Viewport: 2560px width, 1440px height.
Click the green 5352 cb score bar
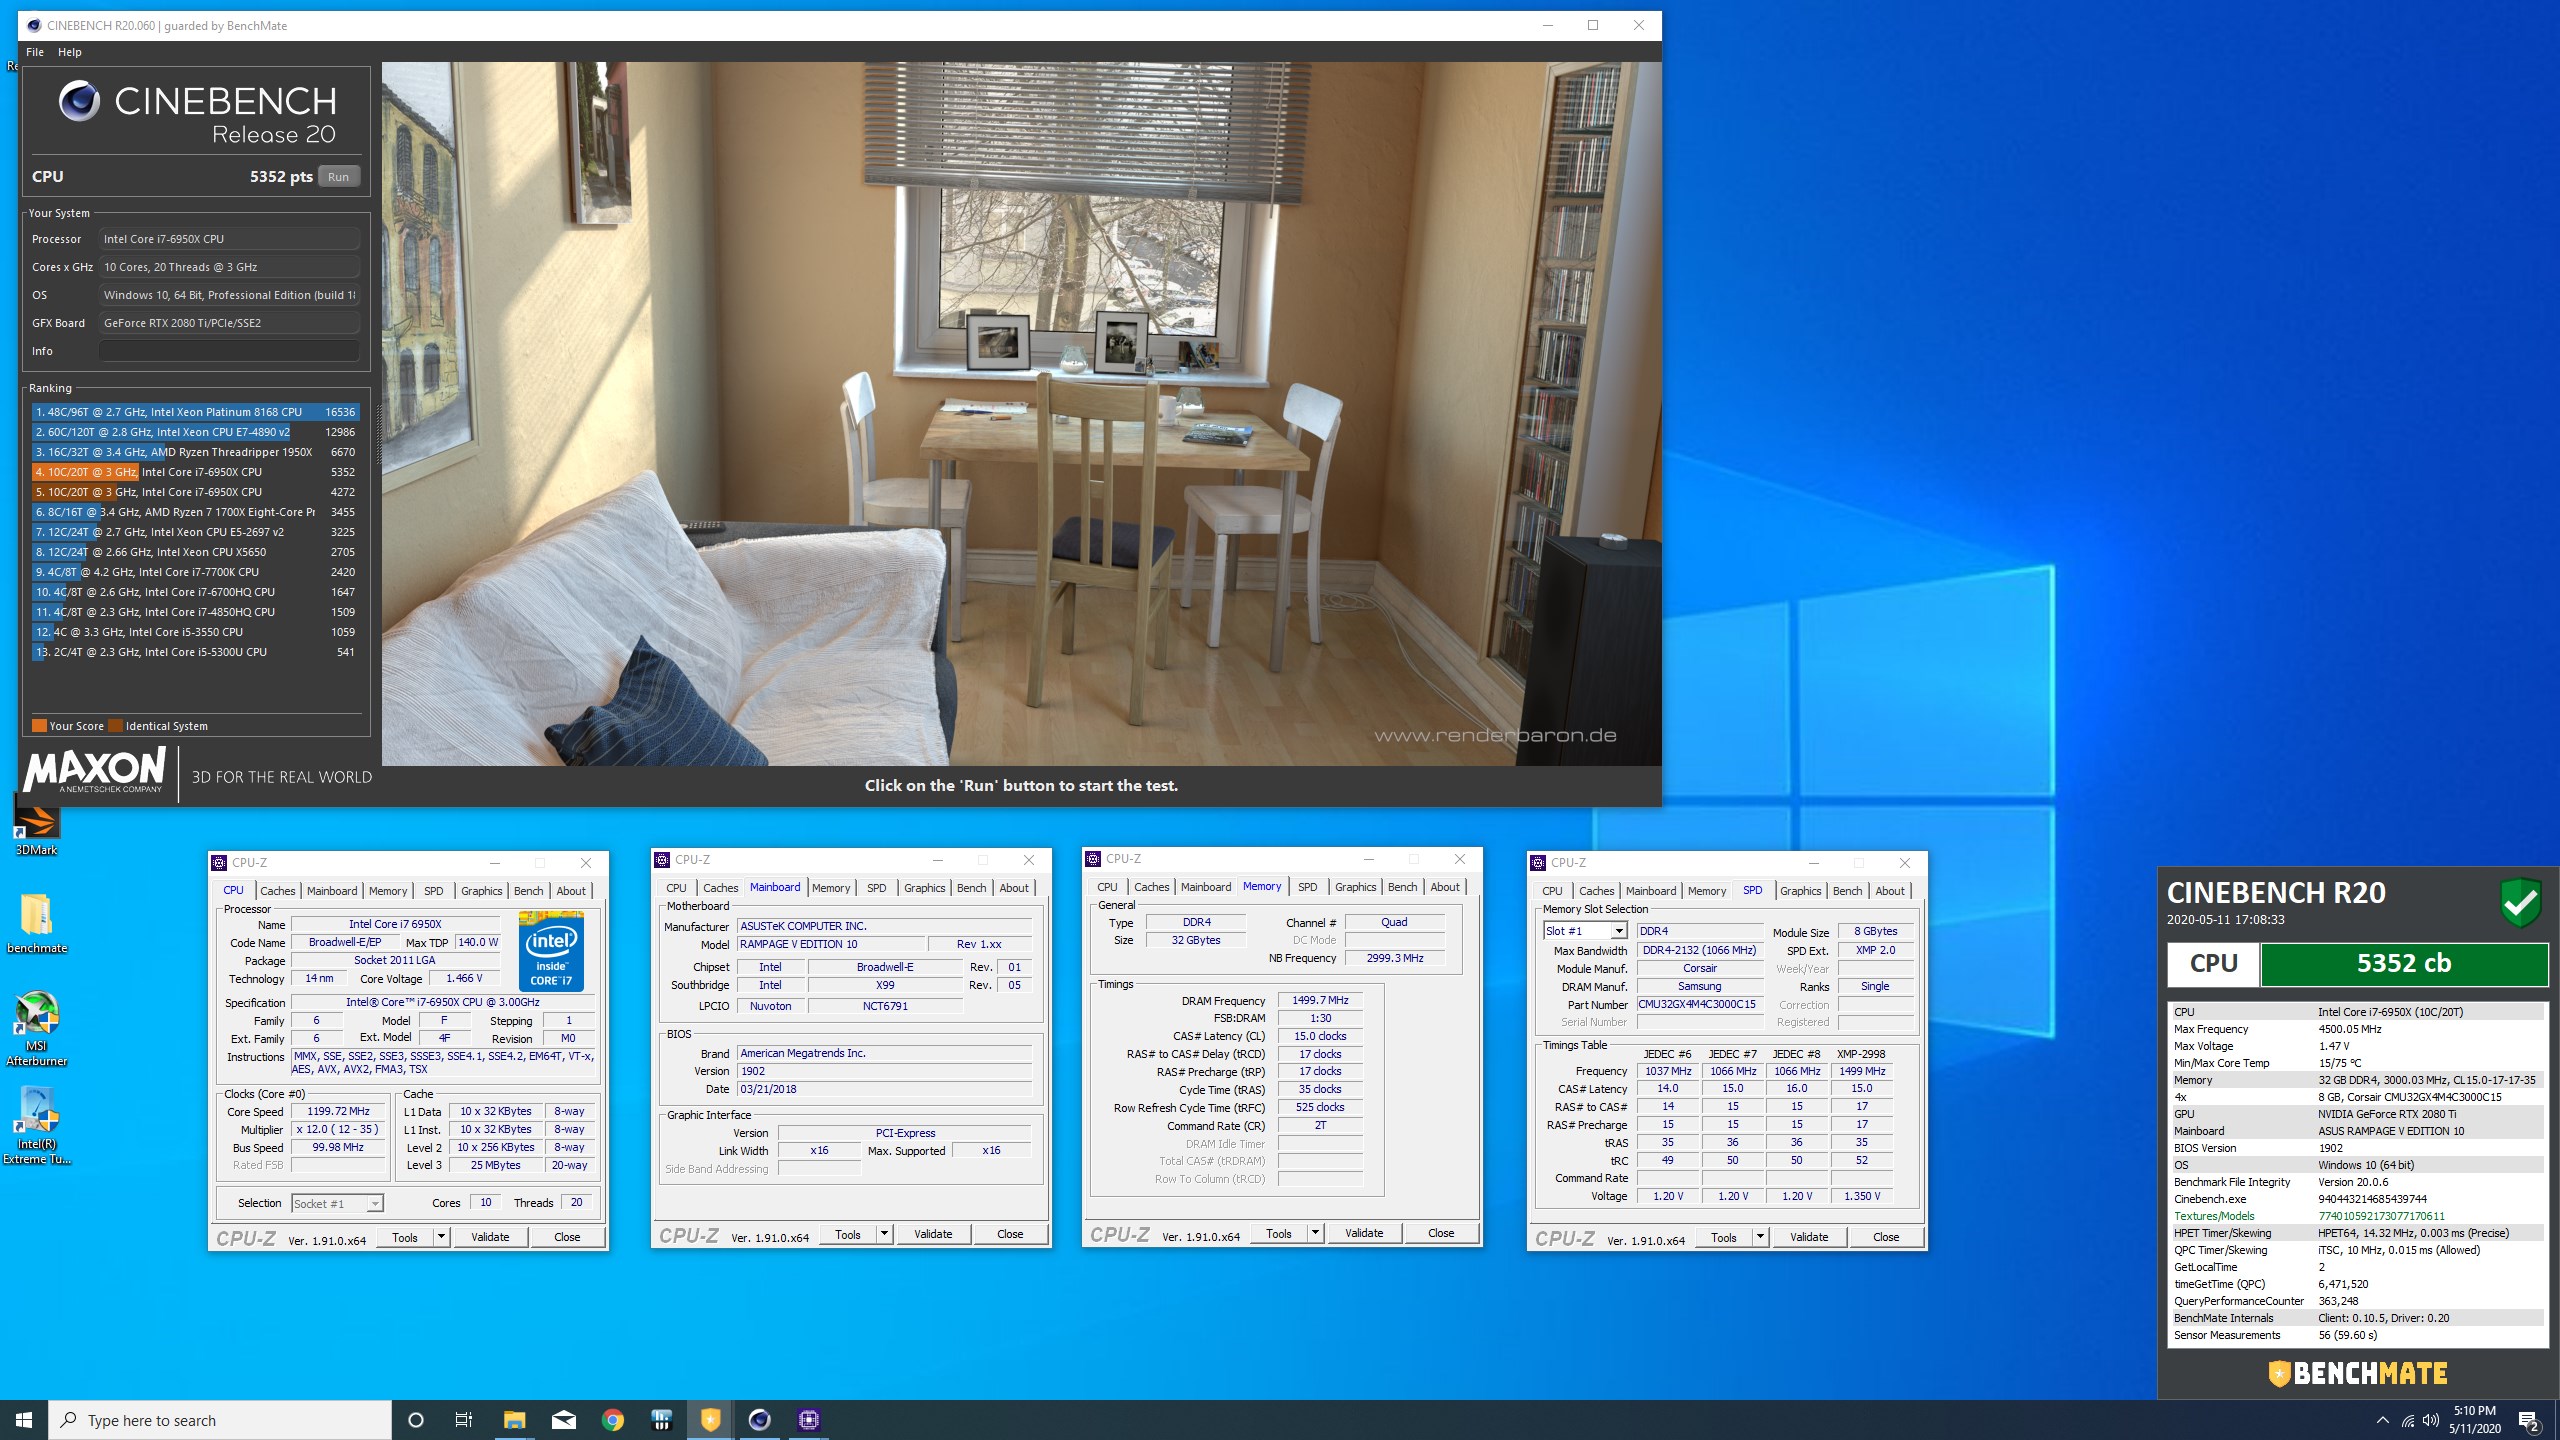[x=2404, y=964]
